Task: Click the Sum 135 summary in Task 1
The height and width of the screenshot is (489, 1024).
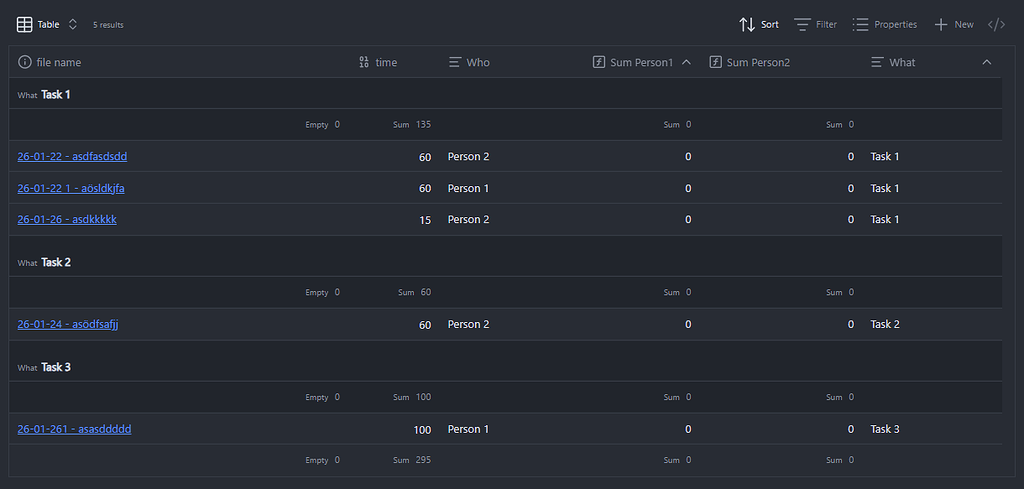Action: (412, 125)
